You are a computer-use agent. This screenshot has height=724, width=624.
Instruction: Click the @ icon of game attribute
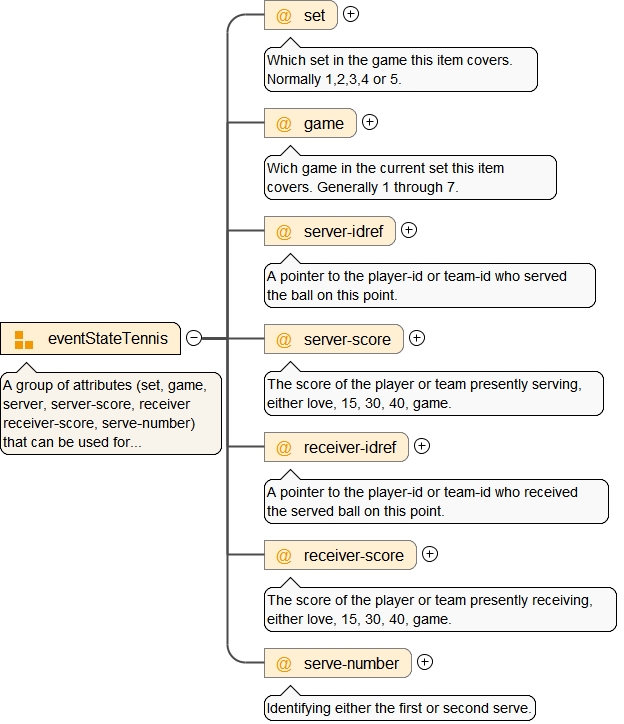tap(284, 124)
